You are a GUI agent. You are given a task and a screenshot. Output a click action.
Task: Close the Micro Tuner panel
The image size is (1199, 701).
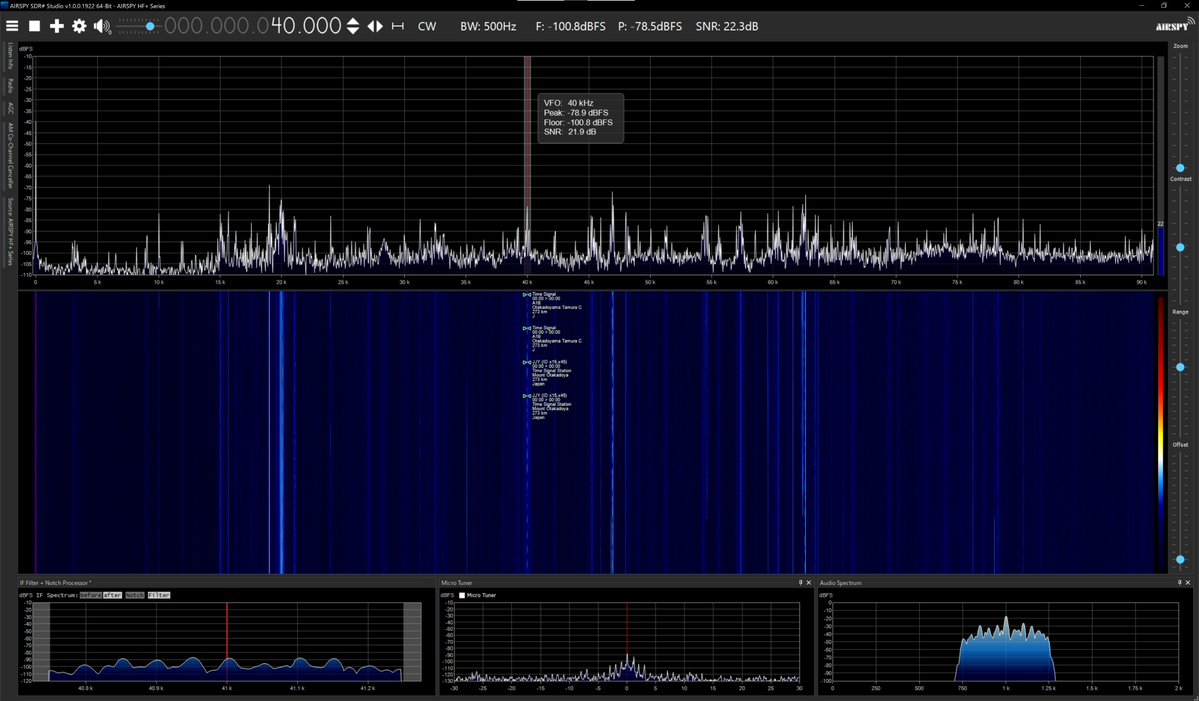coord(809,583)
